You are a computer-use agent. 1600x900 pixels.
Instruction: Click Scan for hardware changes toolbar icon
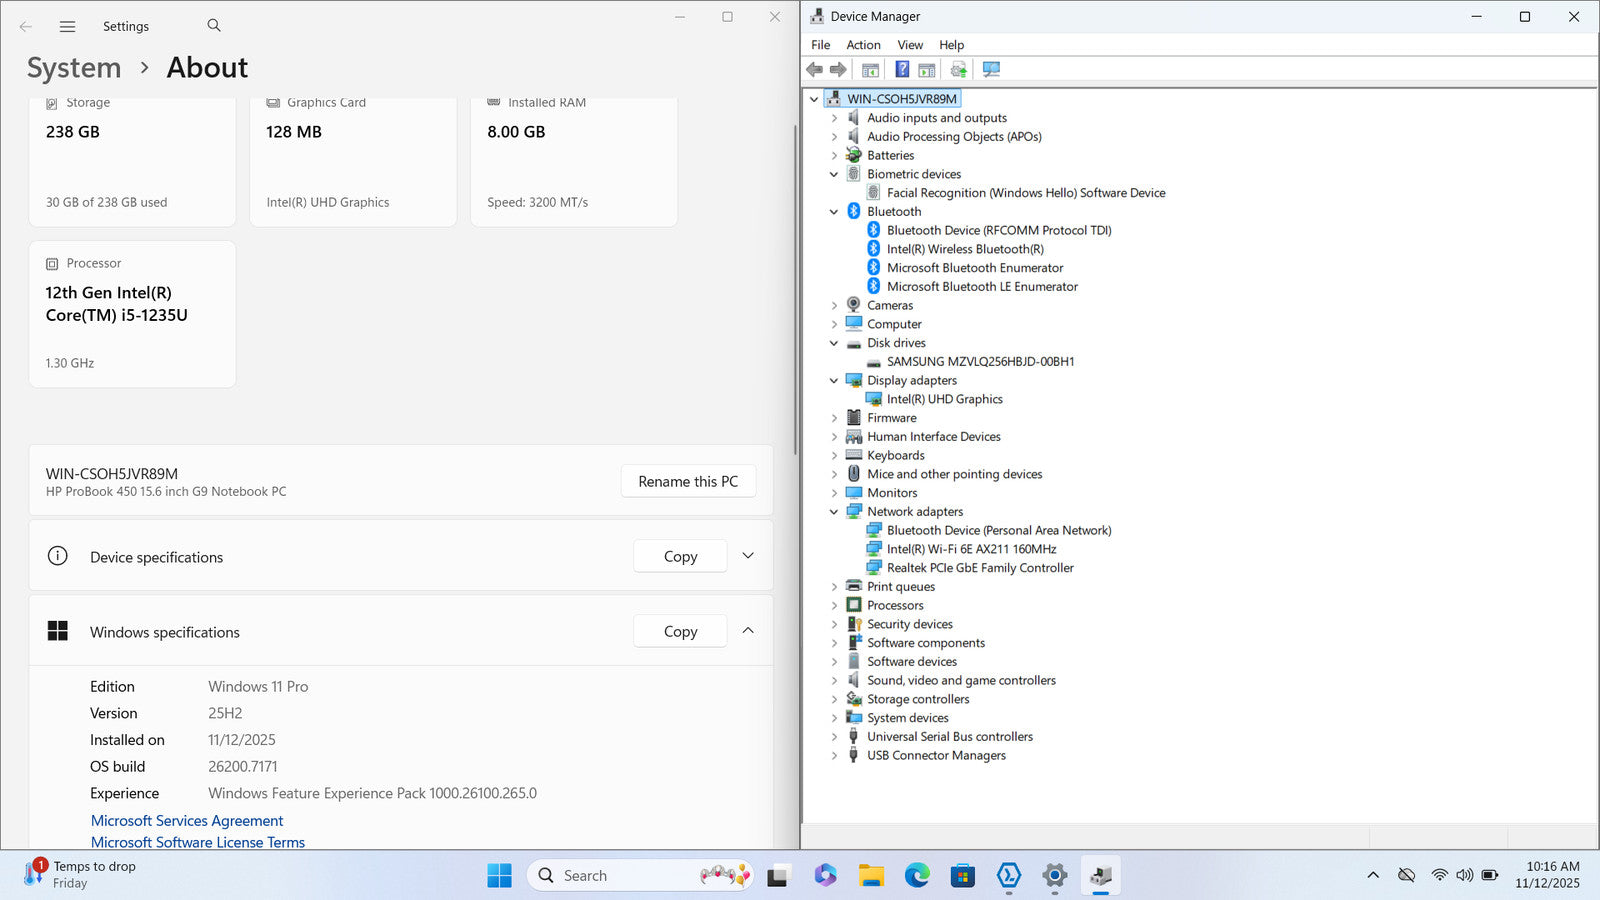(991, 69)
